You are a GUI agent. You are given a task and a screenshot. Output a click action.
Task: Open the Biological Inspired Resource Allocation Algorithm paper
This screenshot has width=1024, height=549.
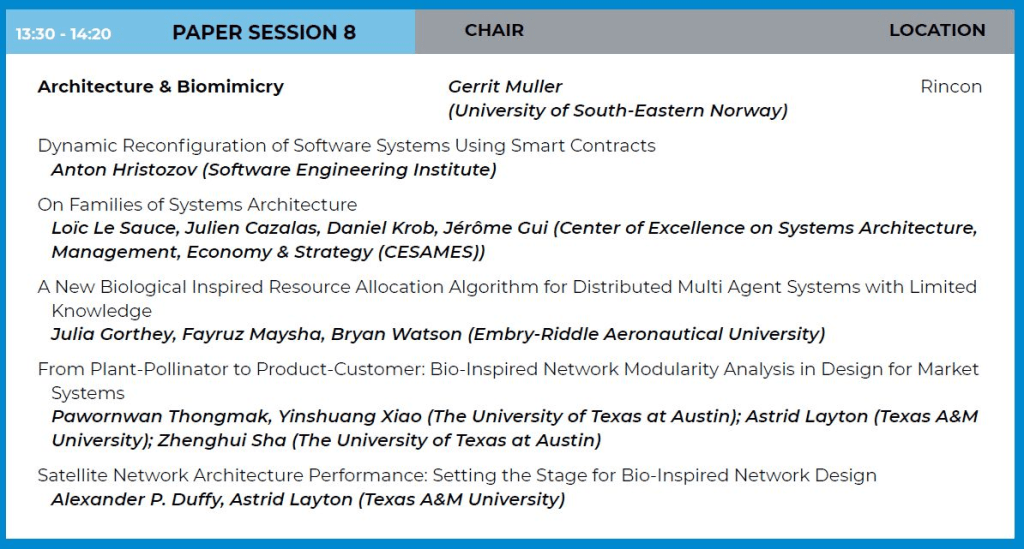pyautogui.click(x=507, y=287)
